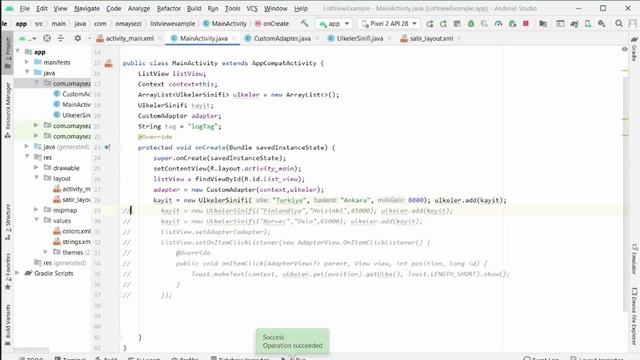Open Project panel settings gear
This screenshot has width=640, height=360.
point(78,38)
